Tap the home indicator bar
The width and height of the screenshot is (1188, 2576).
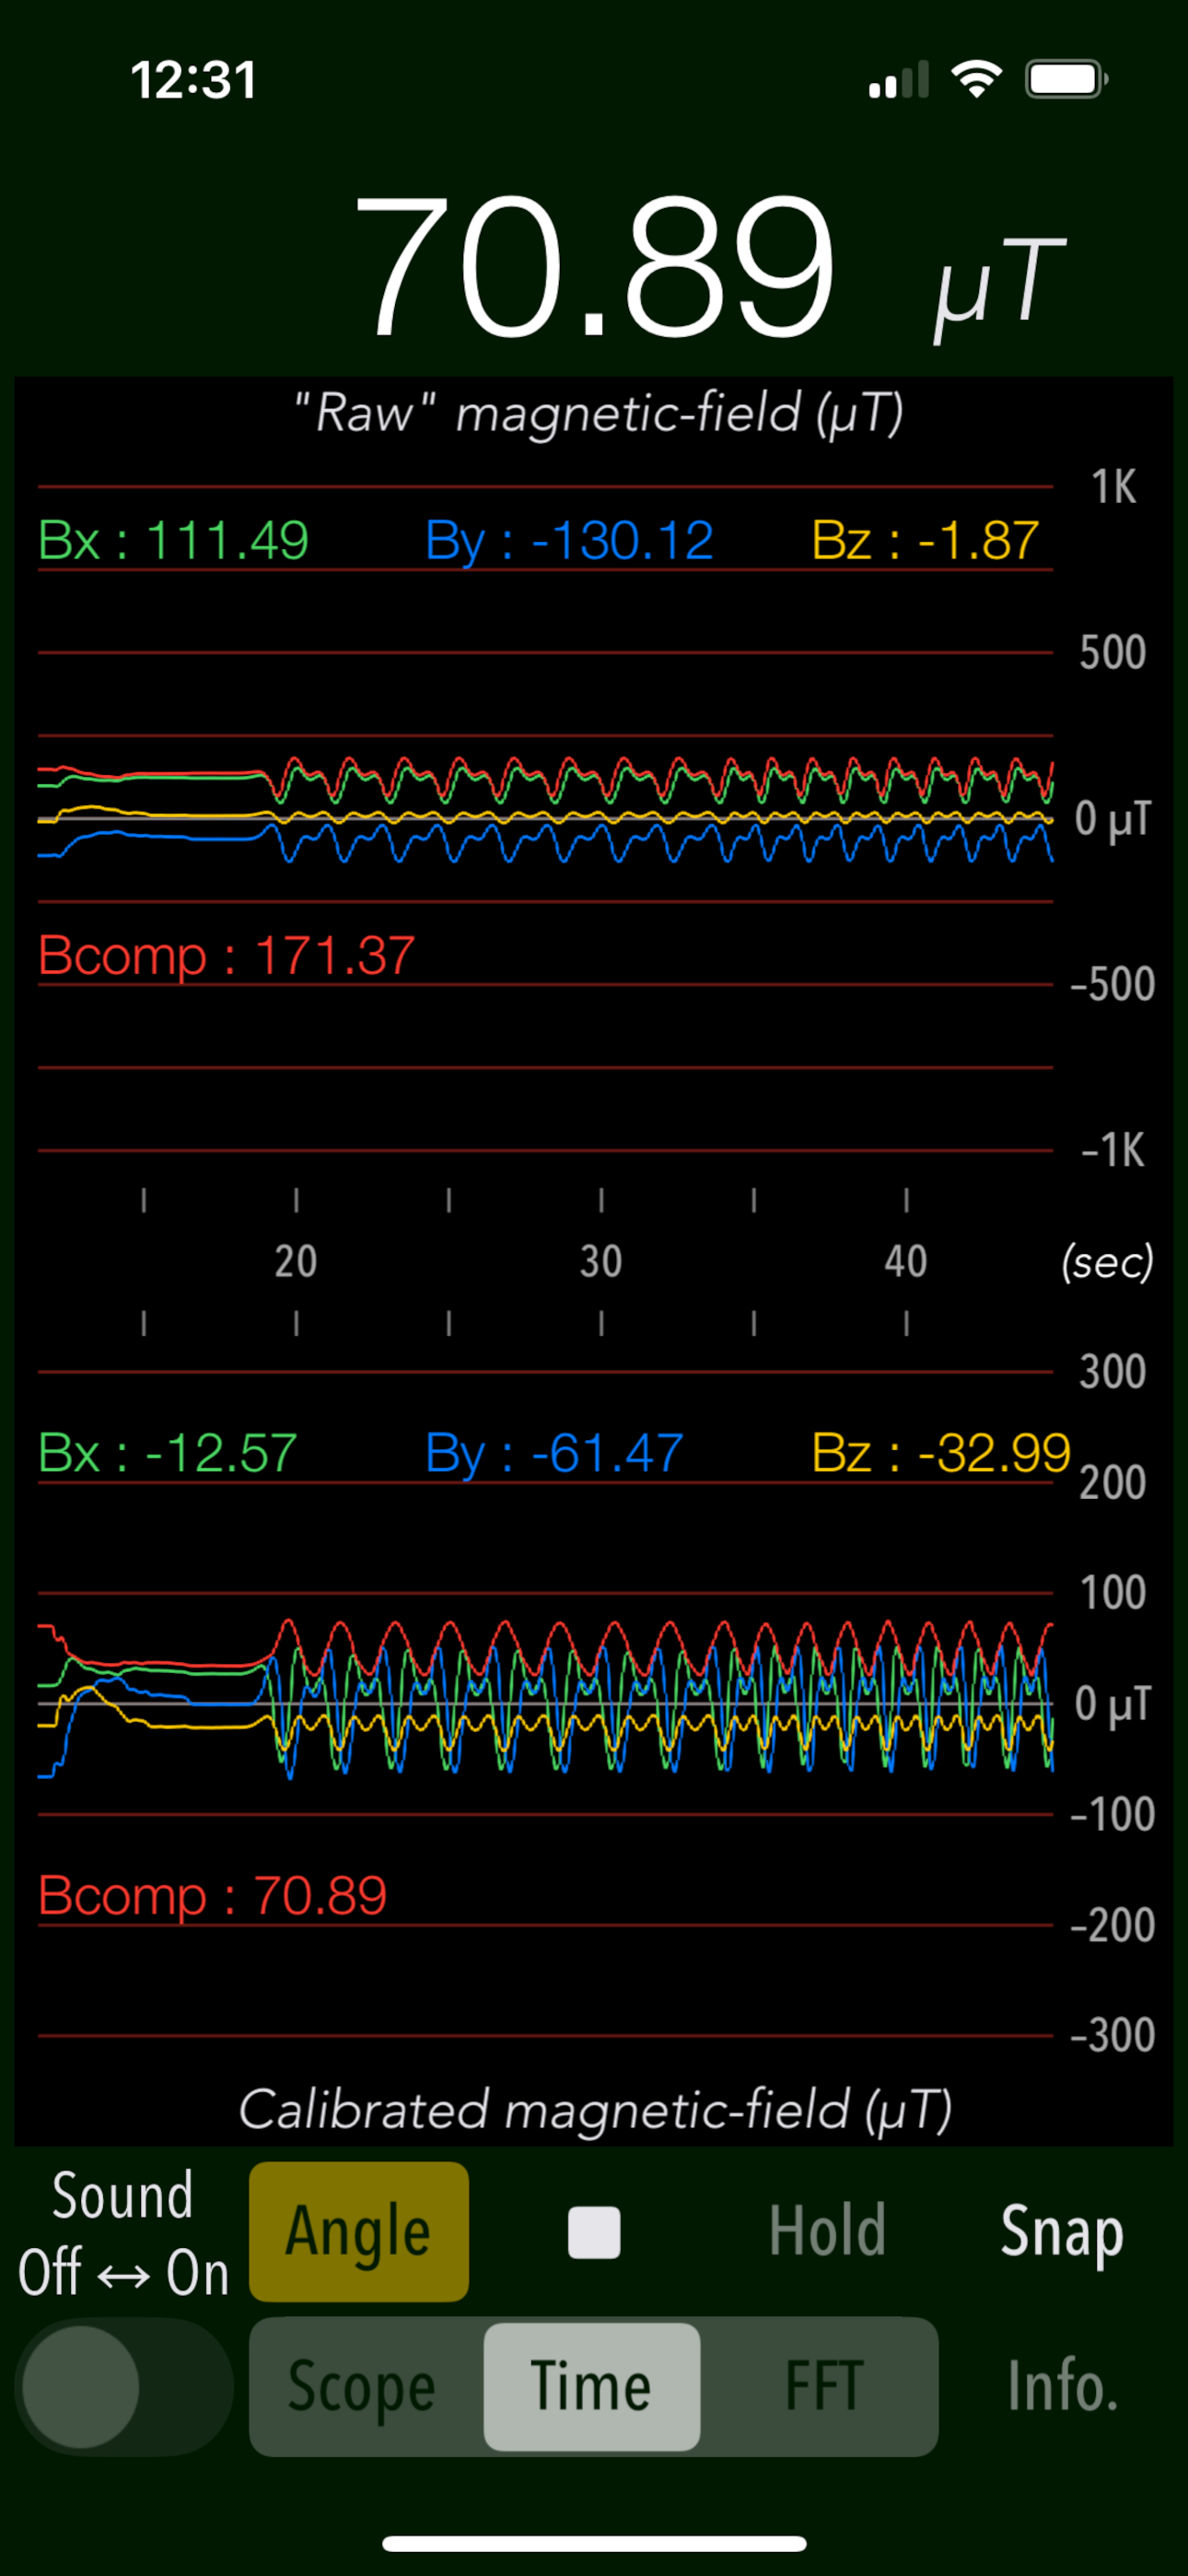click(594, 2544)
